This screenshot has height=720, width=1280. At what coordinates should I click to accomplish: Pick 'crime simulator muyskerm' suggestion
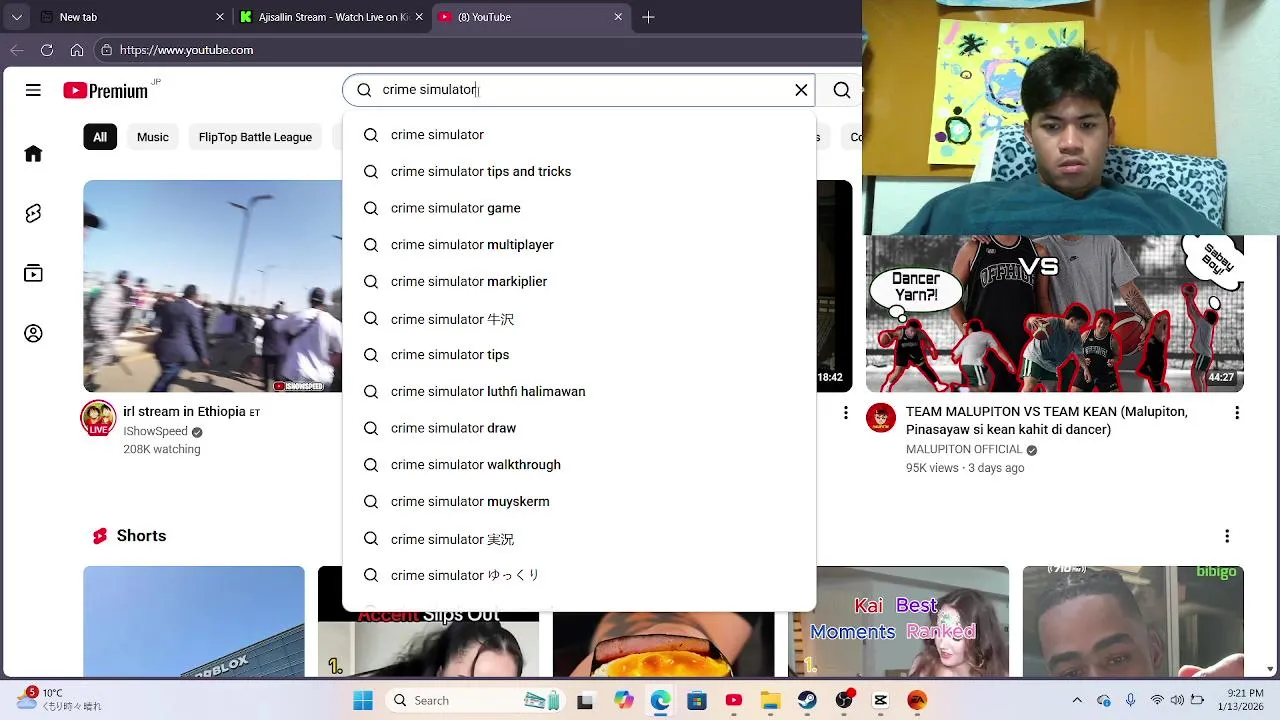[x=579, y=502]
